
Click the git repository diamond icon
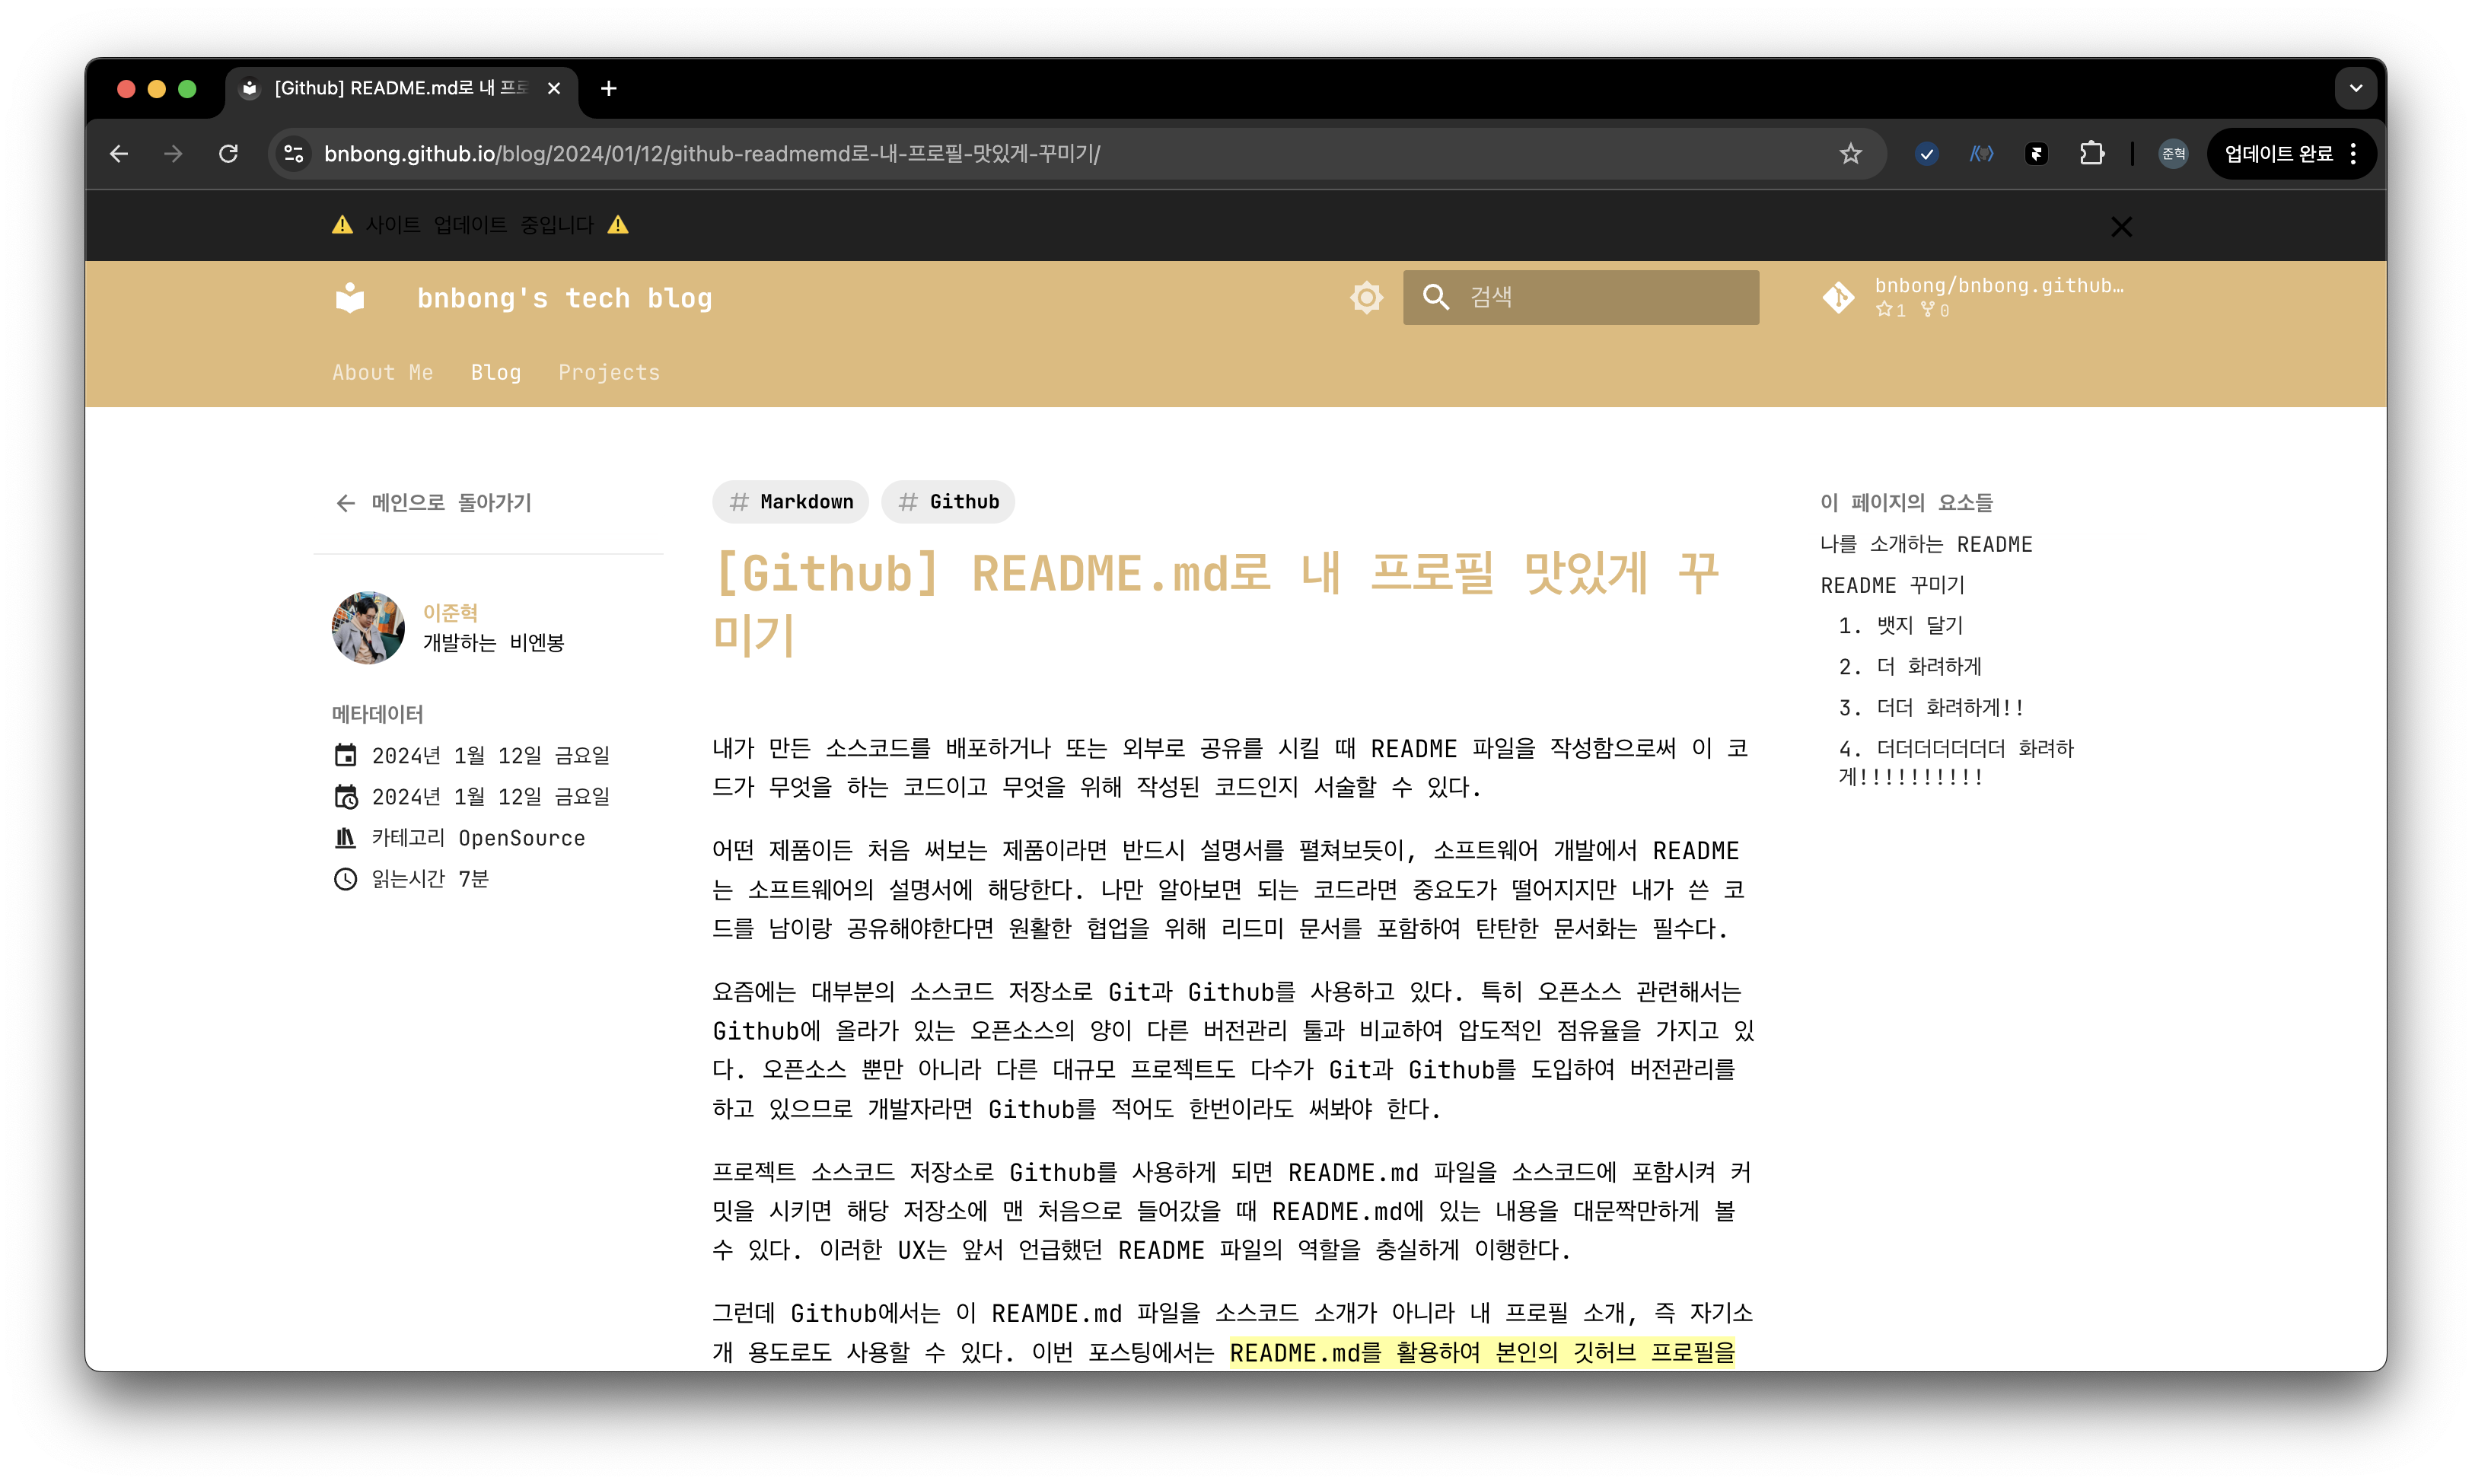1838,297
